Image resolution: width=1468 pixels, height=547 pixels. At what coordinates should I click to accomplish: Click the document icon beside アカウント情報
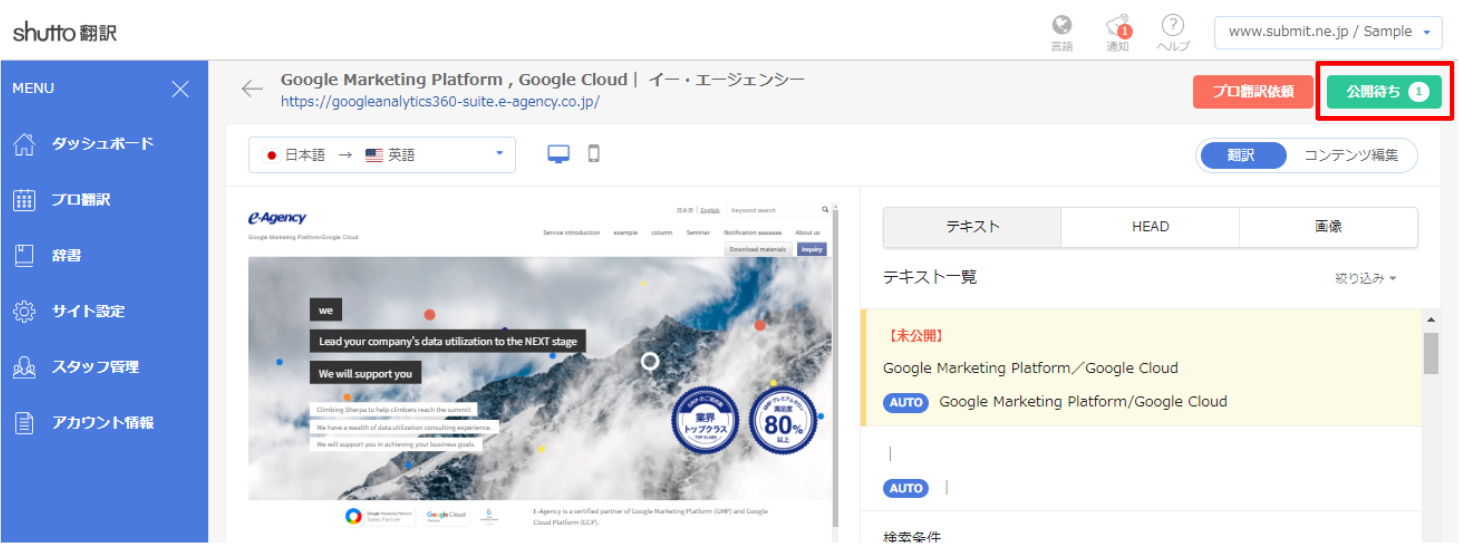click(x=25, y=423)
